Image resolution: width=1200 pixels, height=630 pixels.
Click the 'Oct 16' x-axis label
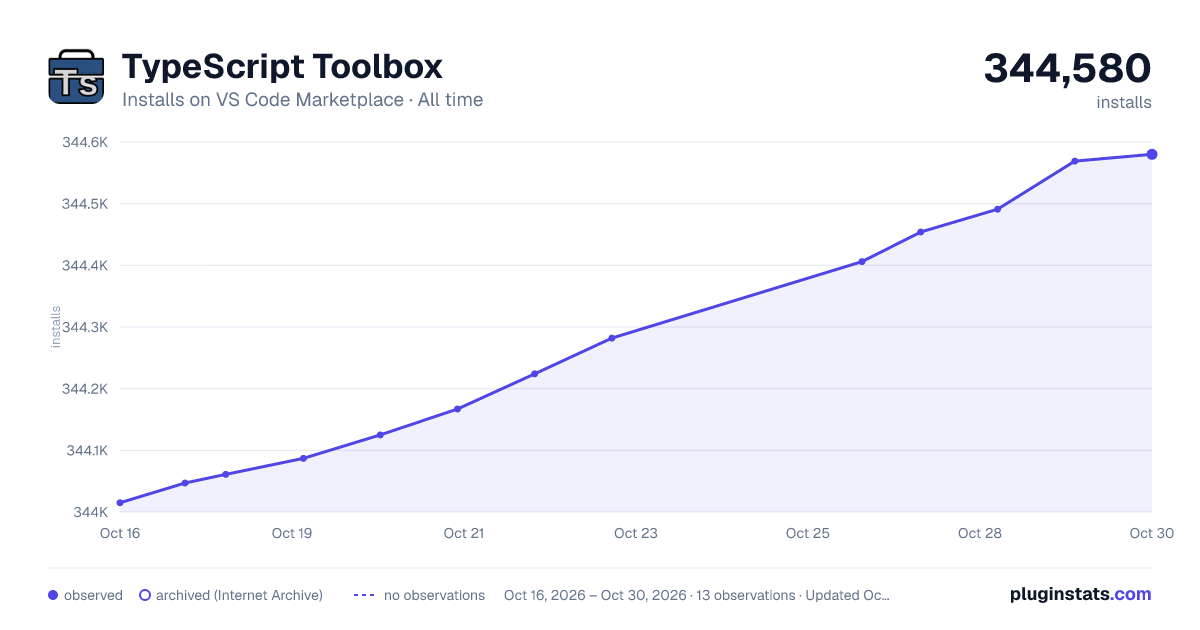(120, 533)
